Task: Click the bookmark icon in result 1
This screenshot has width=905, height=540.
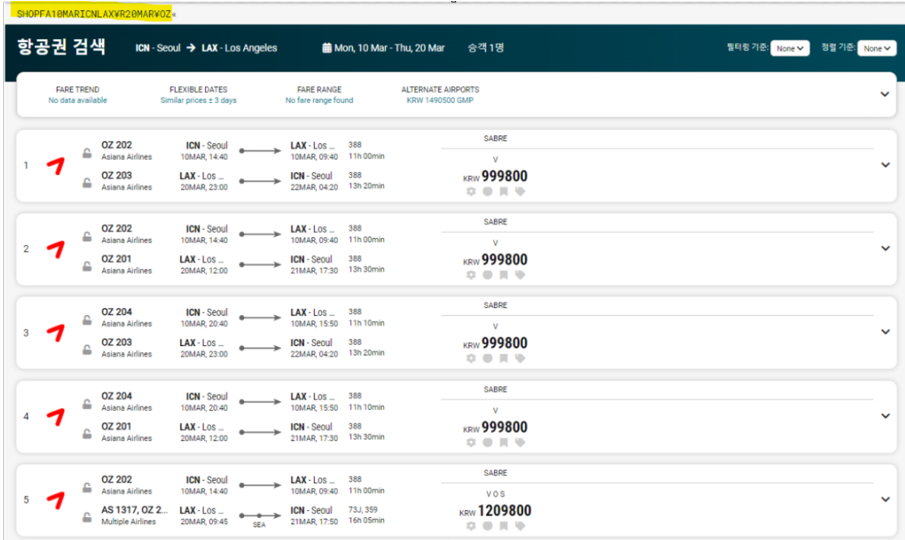Action: 504,192
